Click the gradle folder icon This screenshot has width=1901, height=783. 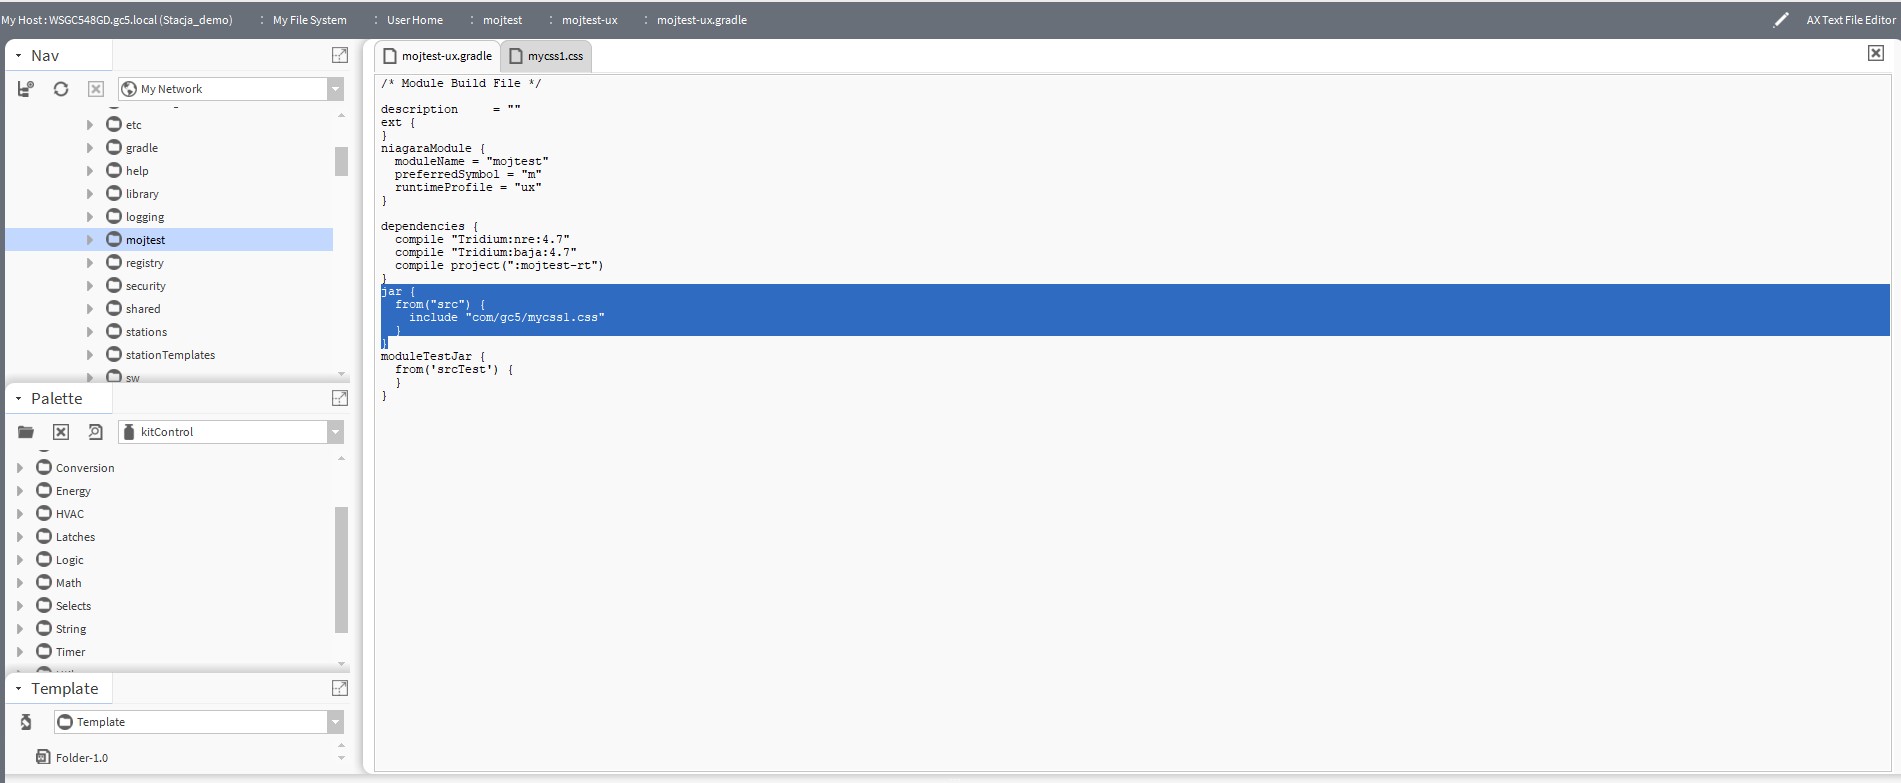pyautogui.click(x=114, y=147)
